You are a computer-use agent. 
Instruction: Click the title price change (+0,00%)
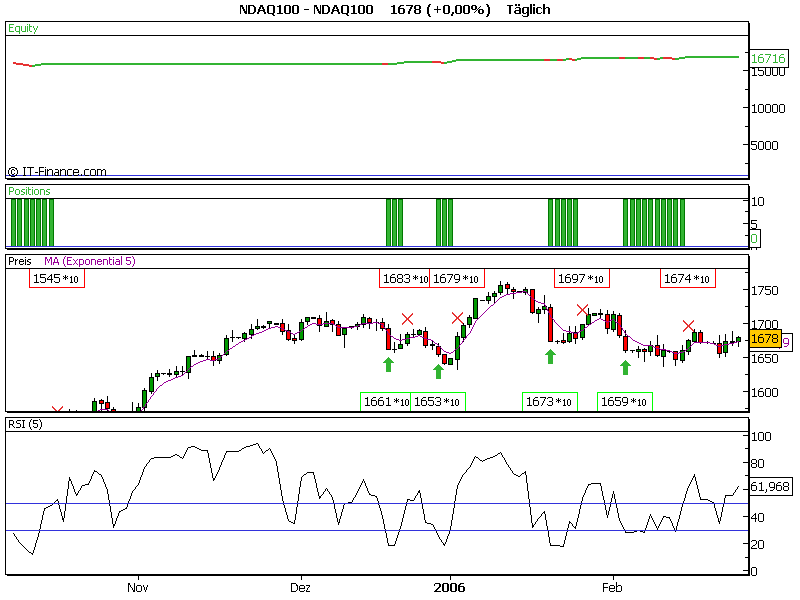[x=461, y=10]
